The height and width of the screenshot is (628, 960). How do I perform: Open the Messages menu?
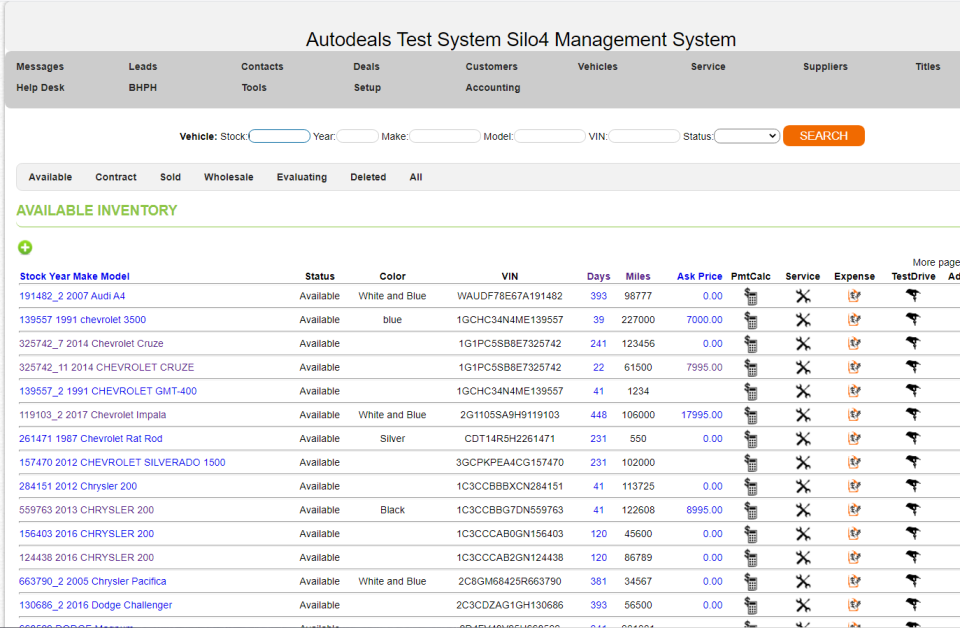40,67
